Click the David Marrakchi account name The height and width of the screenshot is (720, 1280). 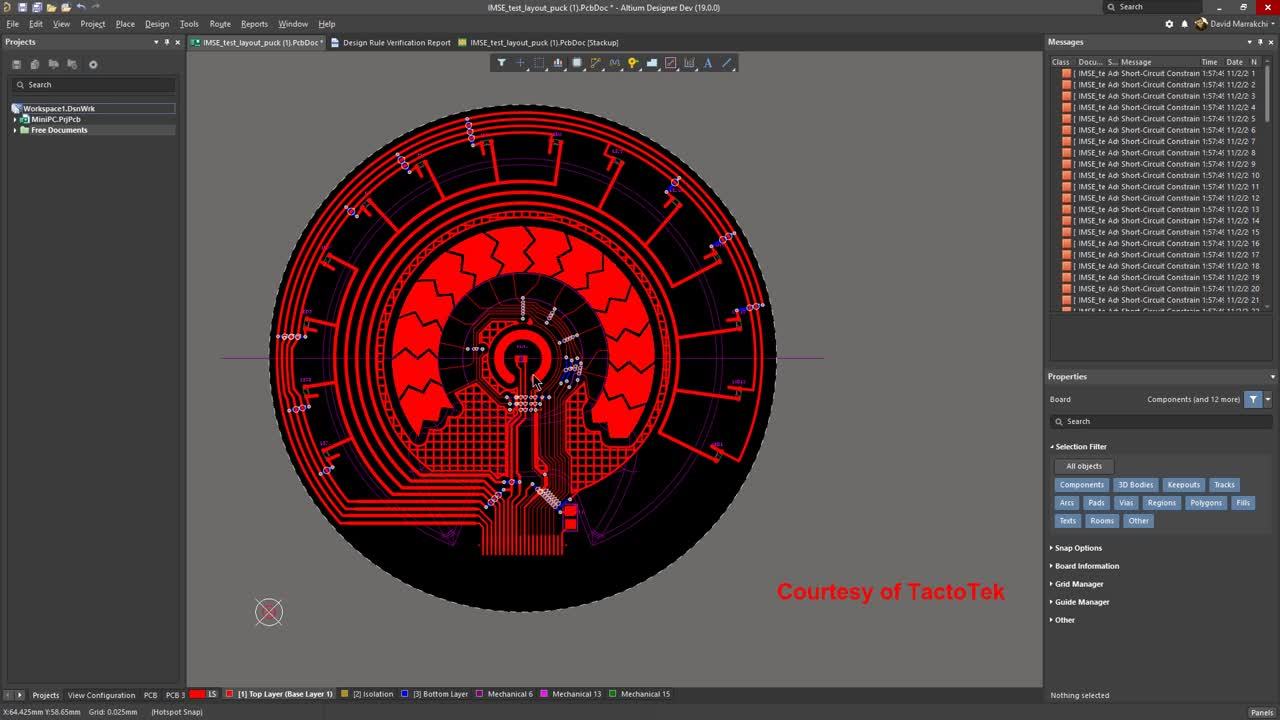1240,23
